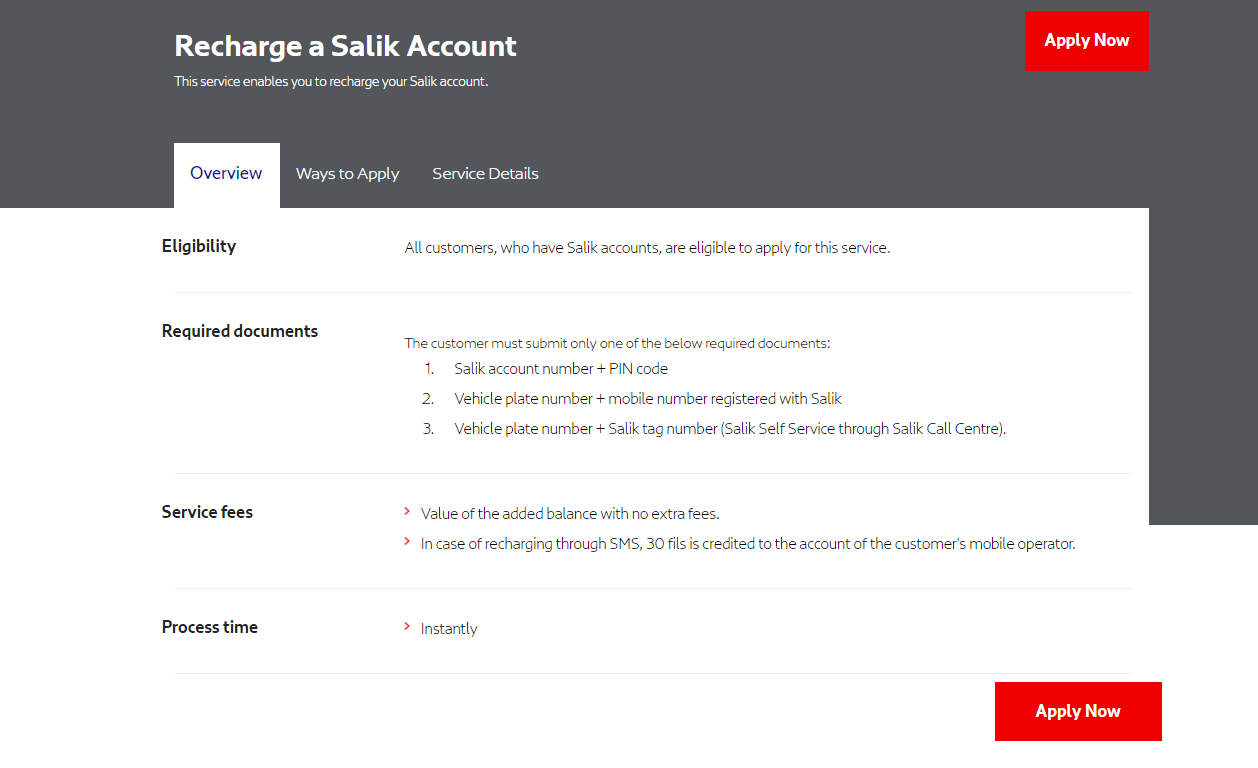The image size is (1258, 768).
Task: Click the Service fees heading
Action: coord(207,511)
